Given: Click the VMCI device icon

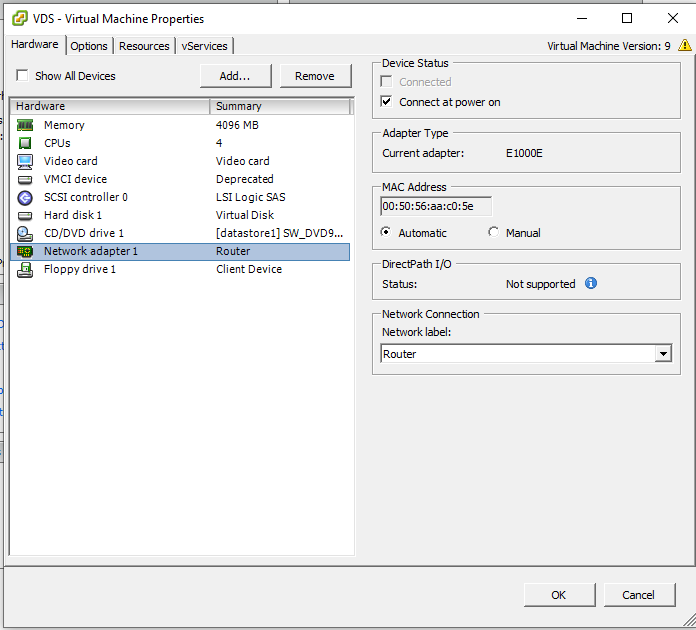Looking at the screenshot, I should coord(25,179).
